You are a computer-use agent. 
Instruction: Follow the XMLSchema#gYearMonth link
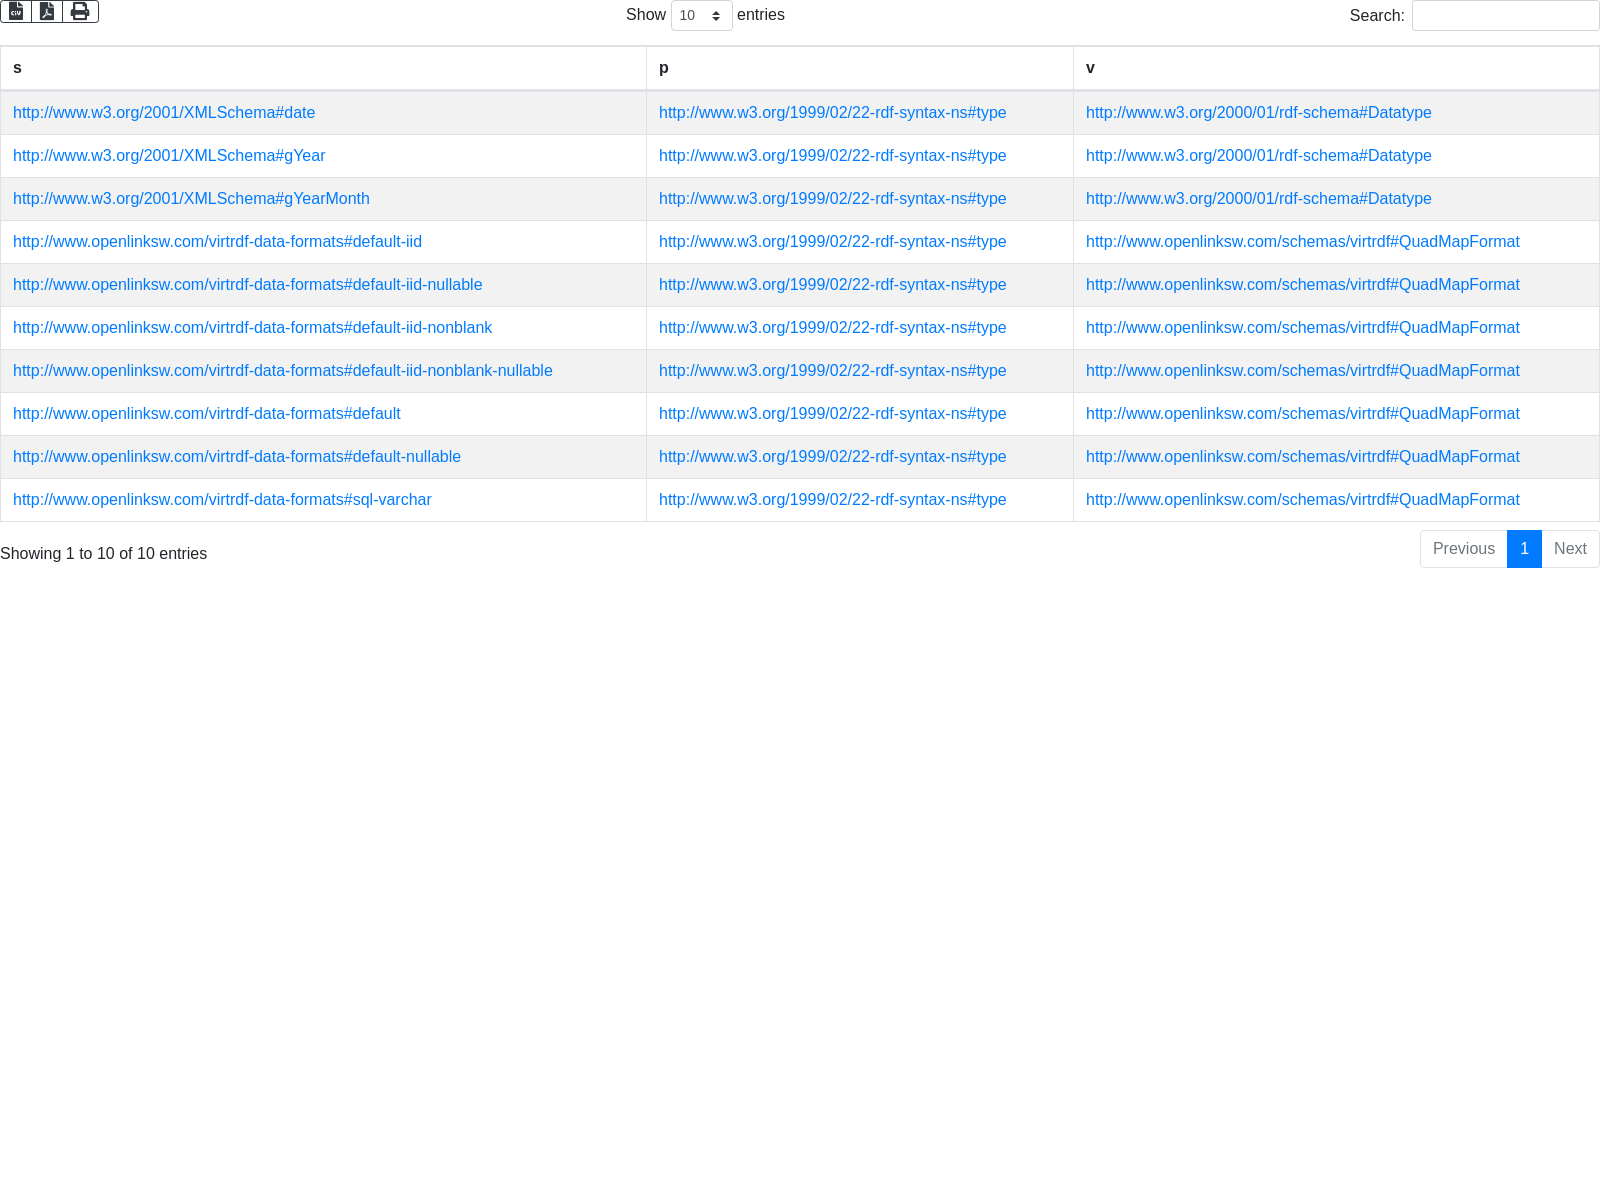pyautogui.click(x=191, y=199)
